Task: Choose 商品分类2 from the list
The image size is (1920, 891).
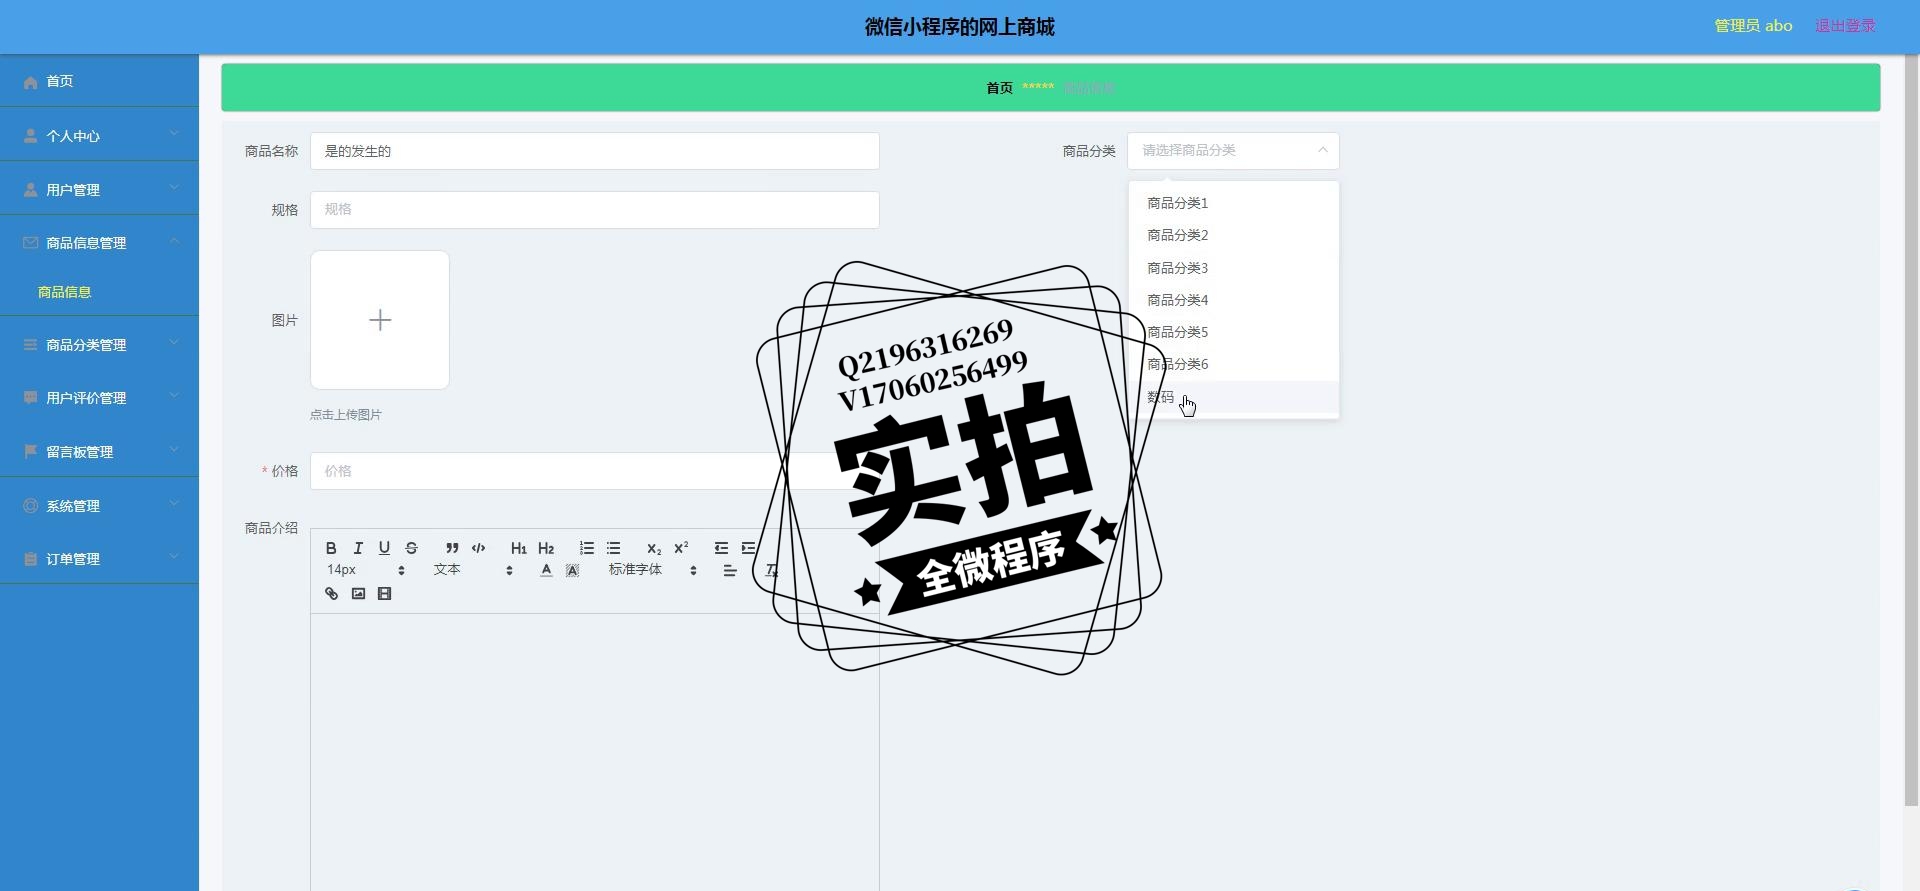Action: click(1233, 235)
